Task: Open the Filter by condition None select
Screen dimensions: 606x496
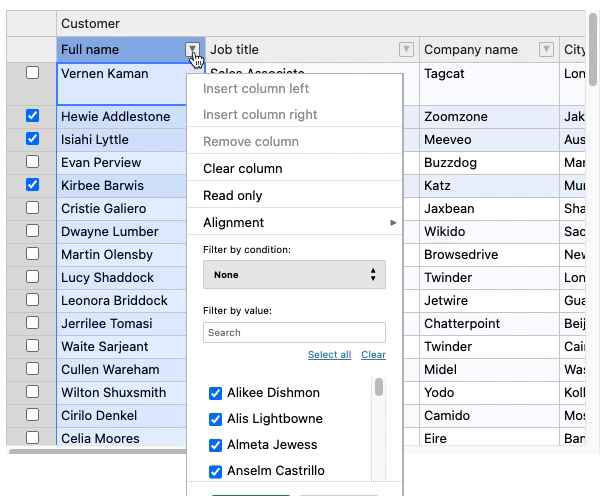Action: [x=294, y=274]
